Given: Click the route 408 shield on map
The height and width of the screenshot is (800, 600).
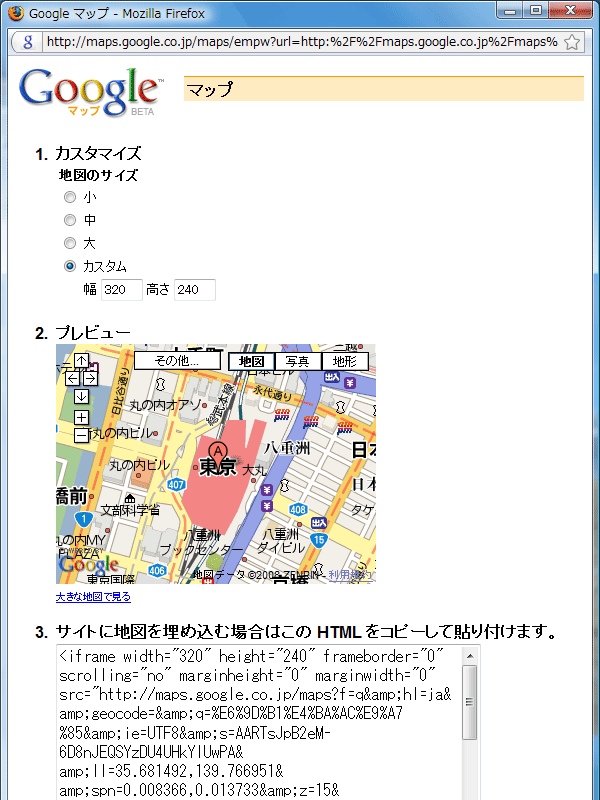Looking at the screenshot, I should pyautogui.click(x=298, y=509).
